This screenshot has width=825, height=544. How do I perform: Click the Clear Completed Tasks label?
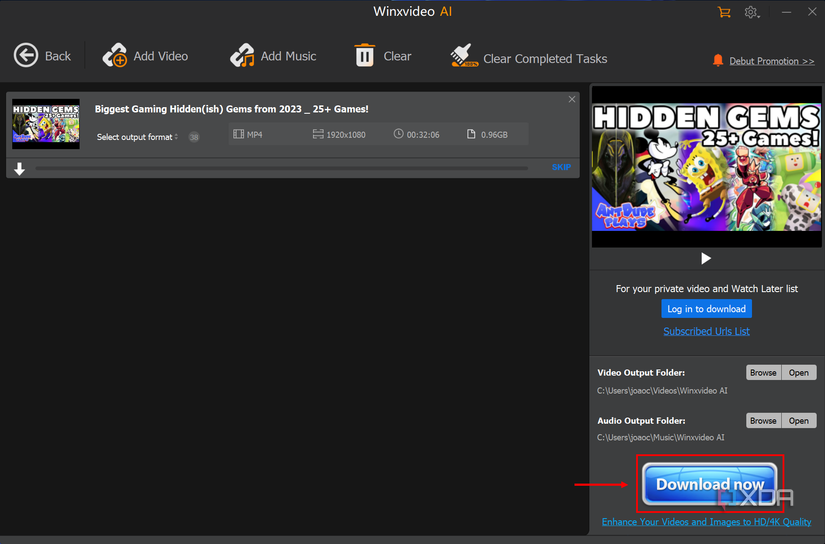pyautogui.click(x=545, y=59)
